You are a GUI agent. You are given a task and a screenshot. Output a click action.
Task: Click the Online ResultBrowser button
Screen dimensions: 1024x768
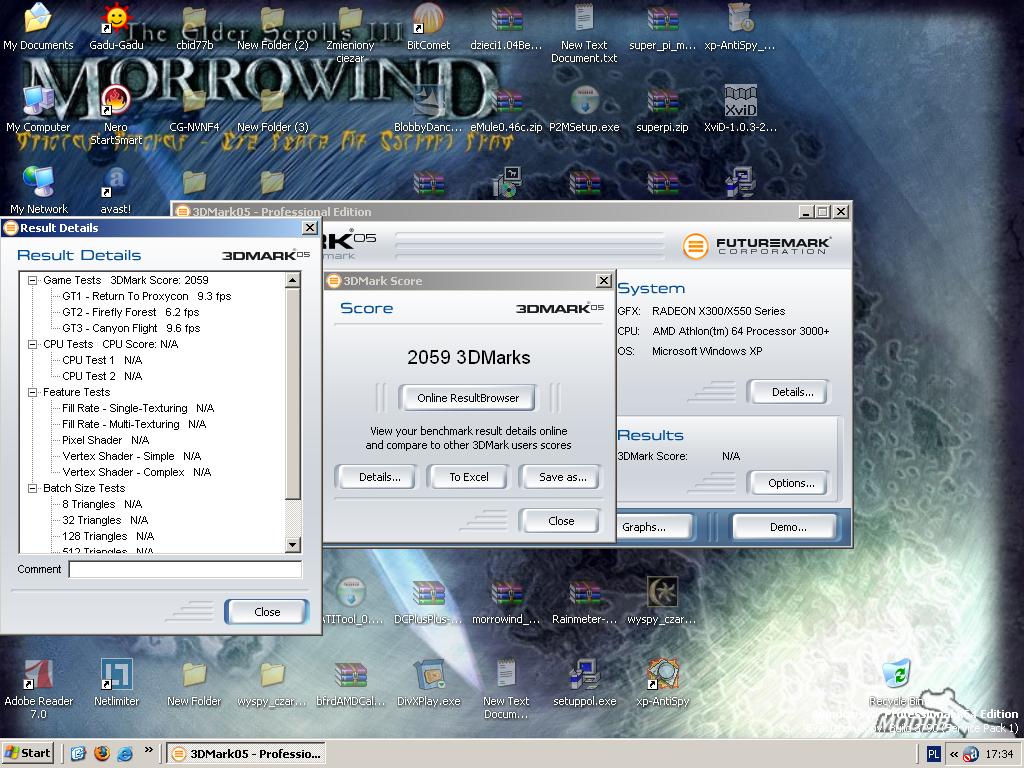point(468,398)
